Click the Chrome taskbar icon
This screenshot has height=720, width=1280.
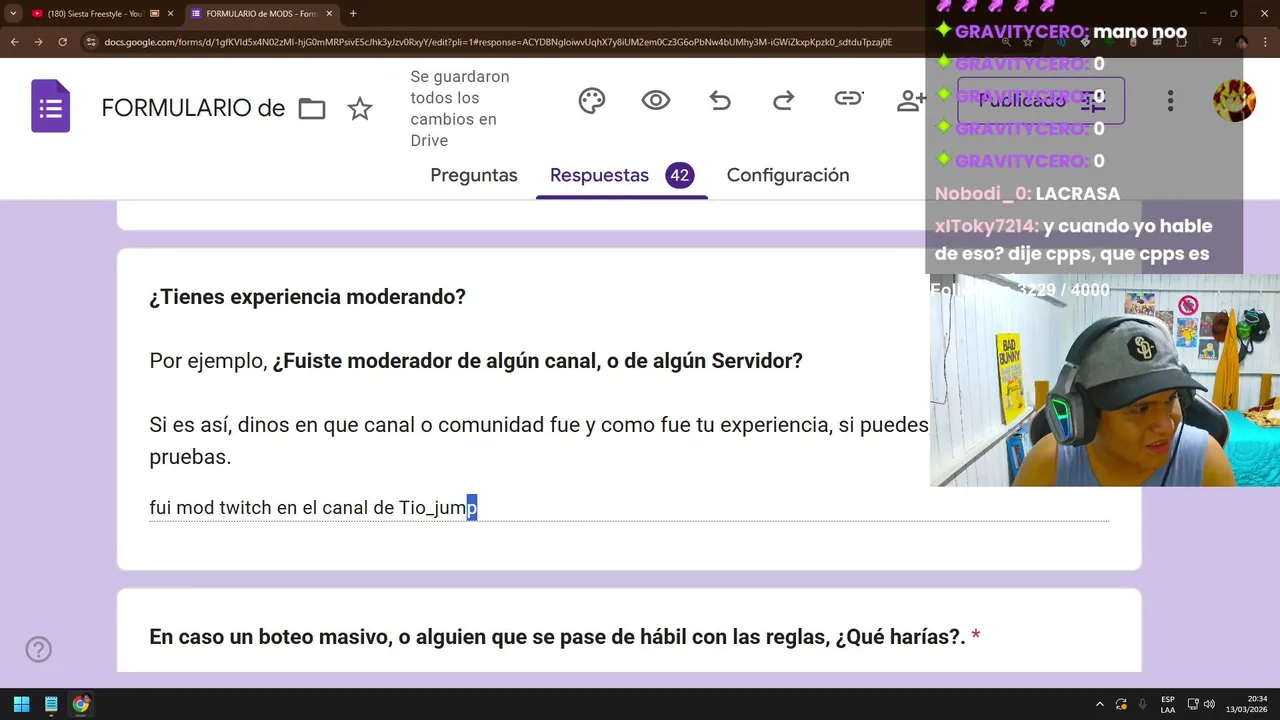click(x=81, y=704)
